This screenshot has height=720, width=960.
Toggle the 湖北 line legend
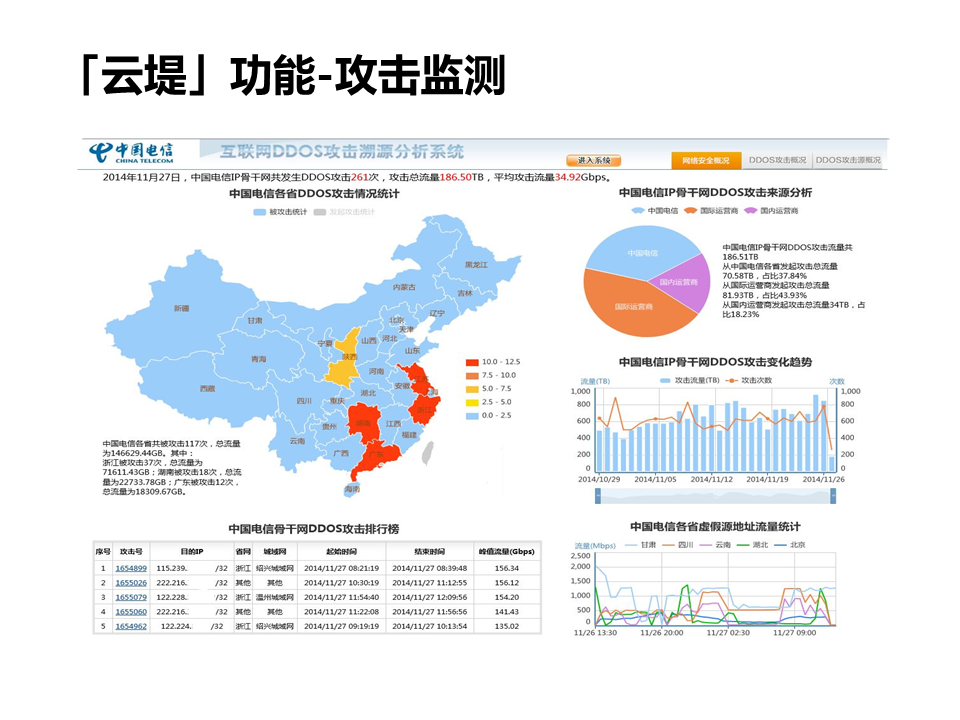[x=752, y=544]
